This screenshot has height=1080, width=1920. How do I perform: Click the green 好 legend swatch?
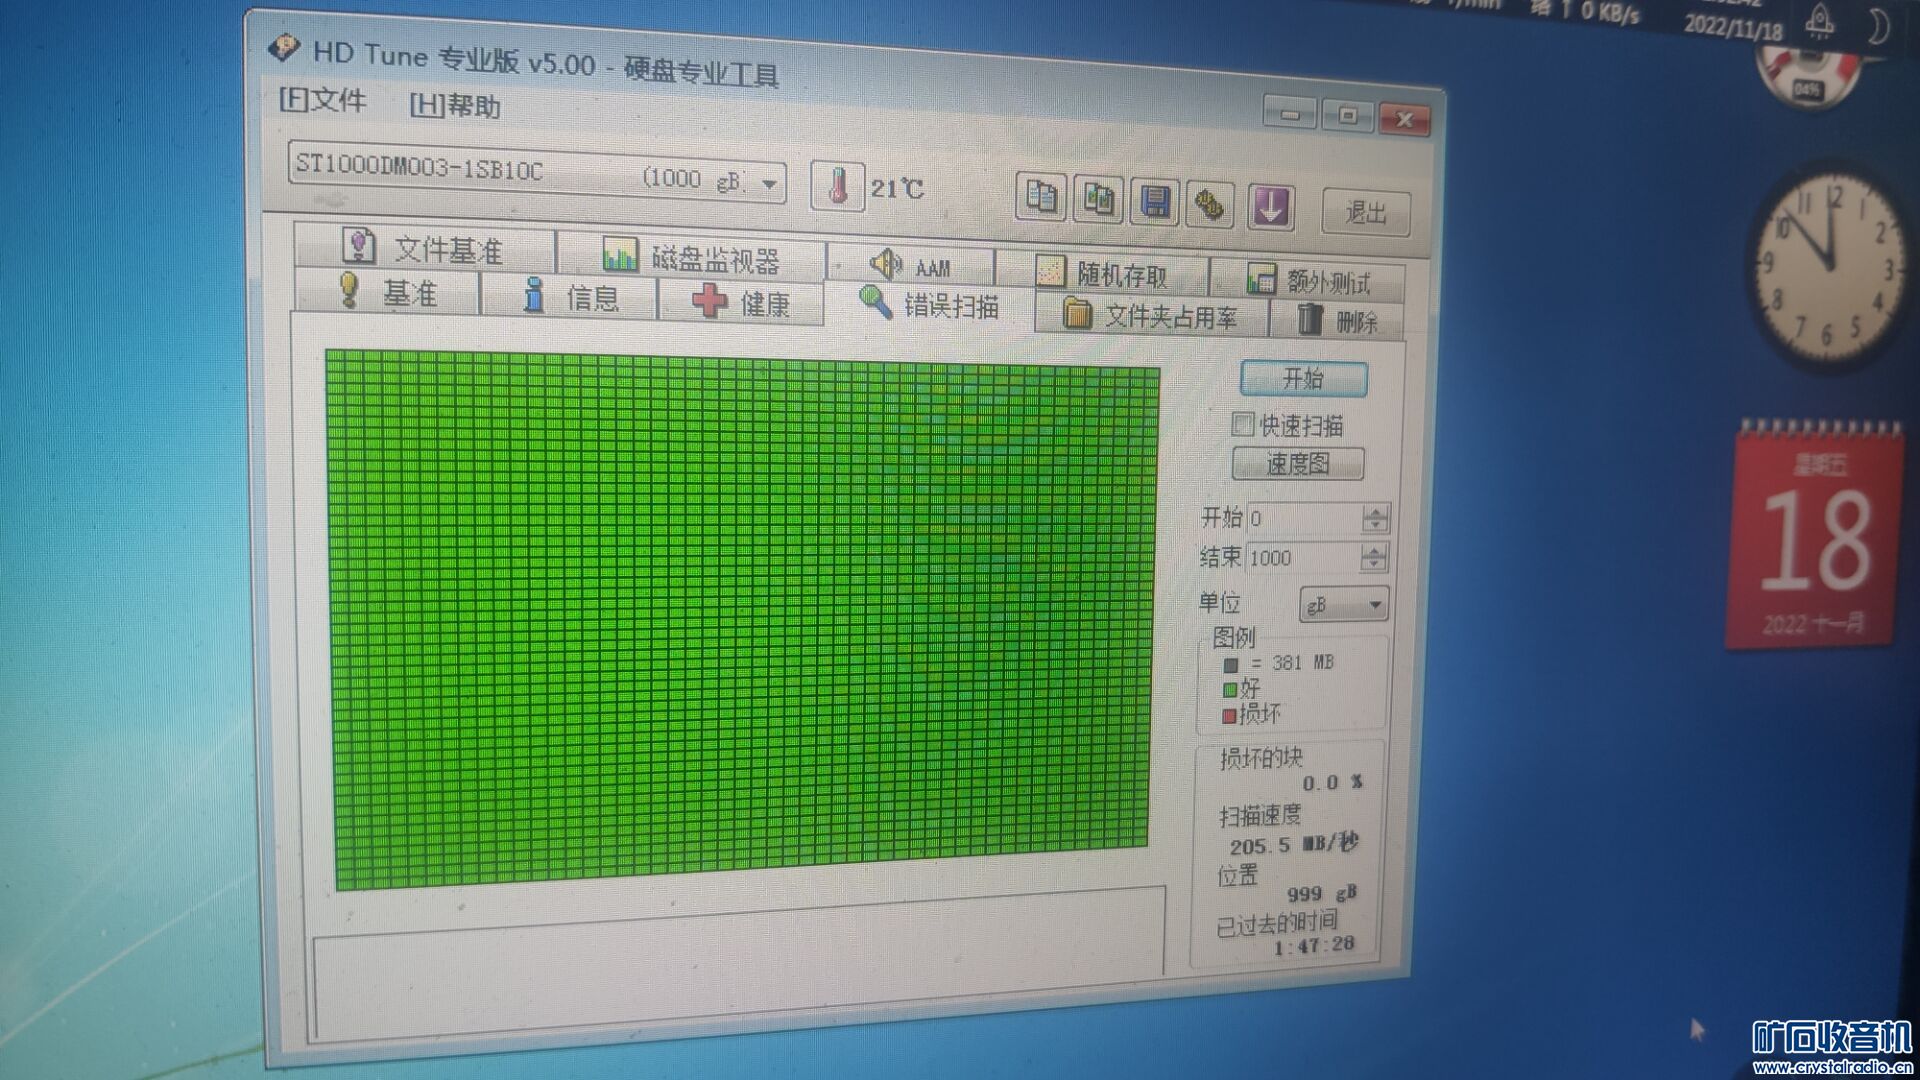1229,690
